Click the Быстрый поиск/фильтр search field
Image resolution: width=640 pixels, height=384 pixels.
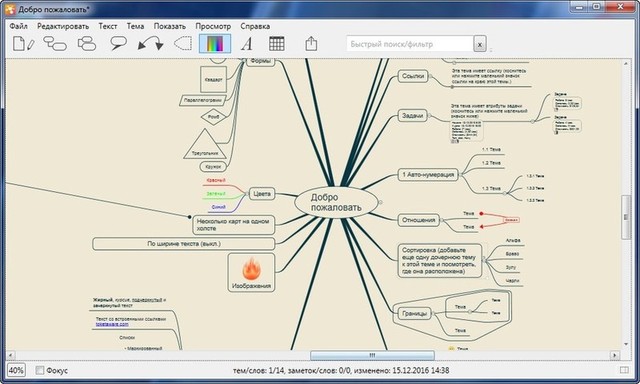410,44
